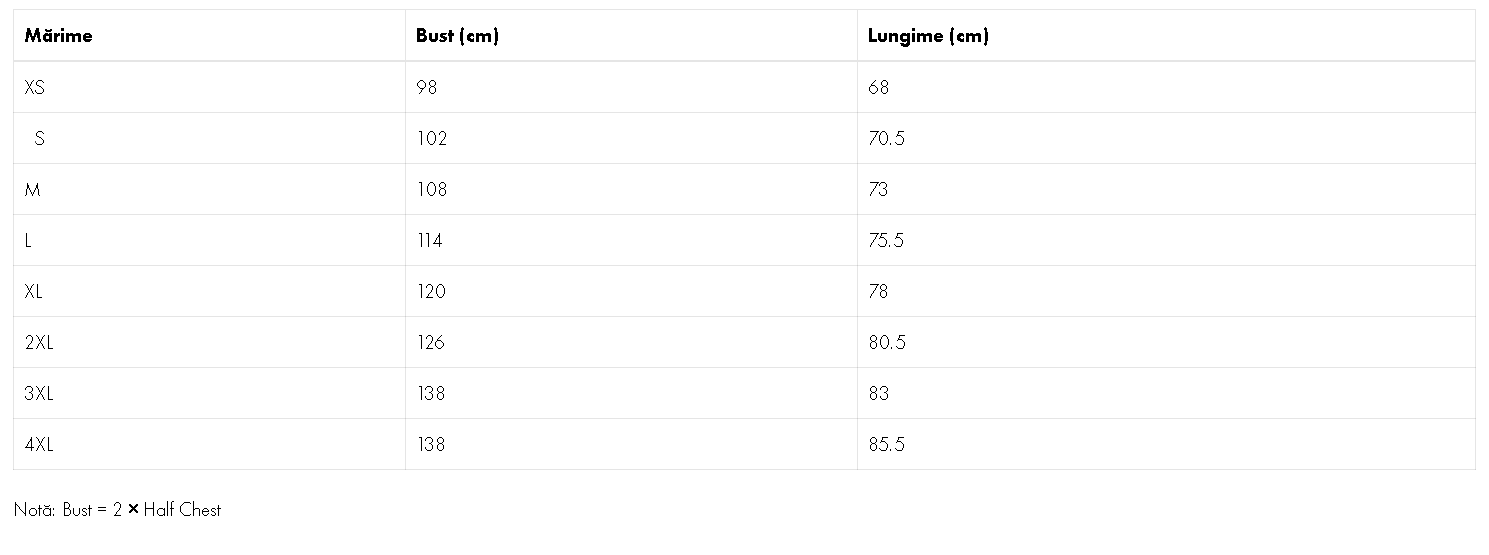Click the Bust (cm) column header
Image resolution: width=1489 pixels, height=555 pixels.
(457, 36)
